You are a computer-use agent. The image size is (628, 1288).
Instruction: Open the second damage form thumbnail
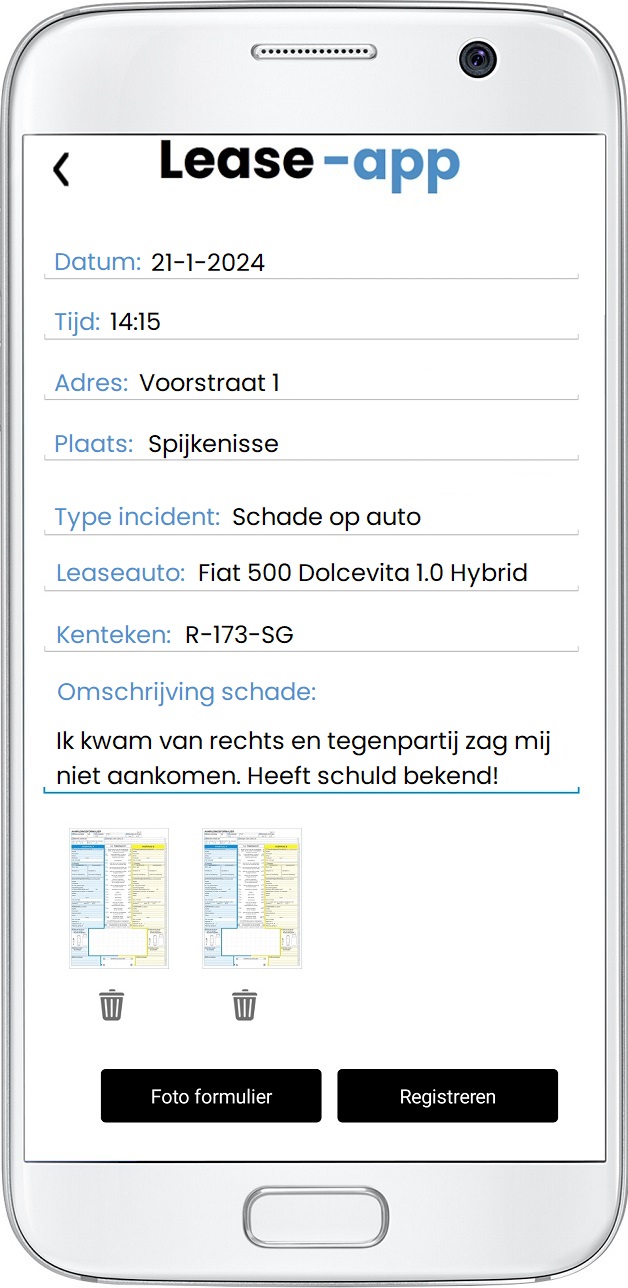pyautogui.click(x=251, y=898)
